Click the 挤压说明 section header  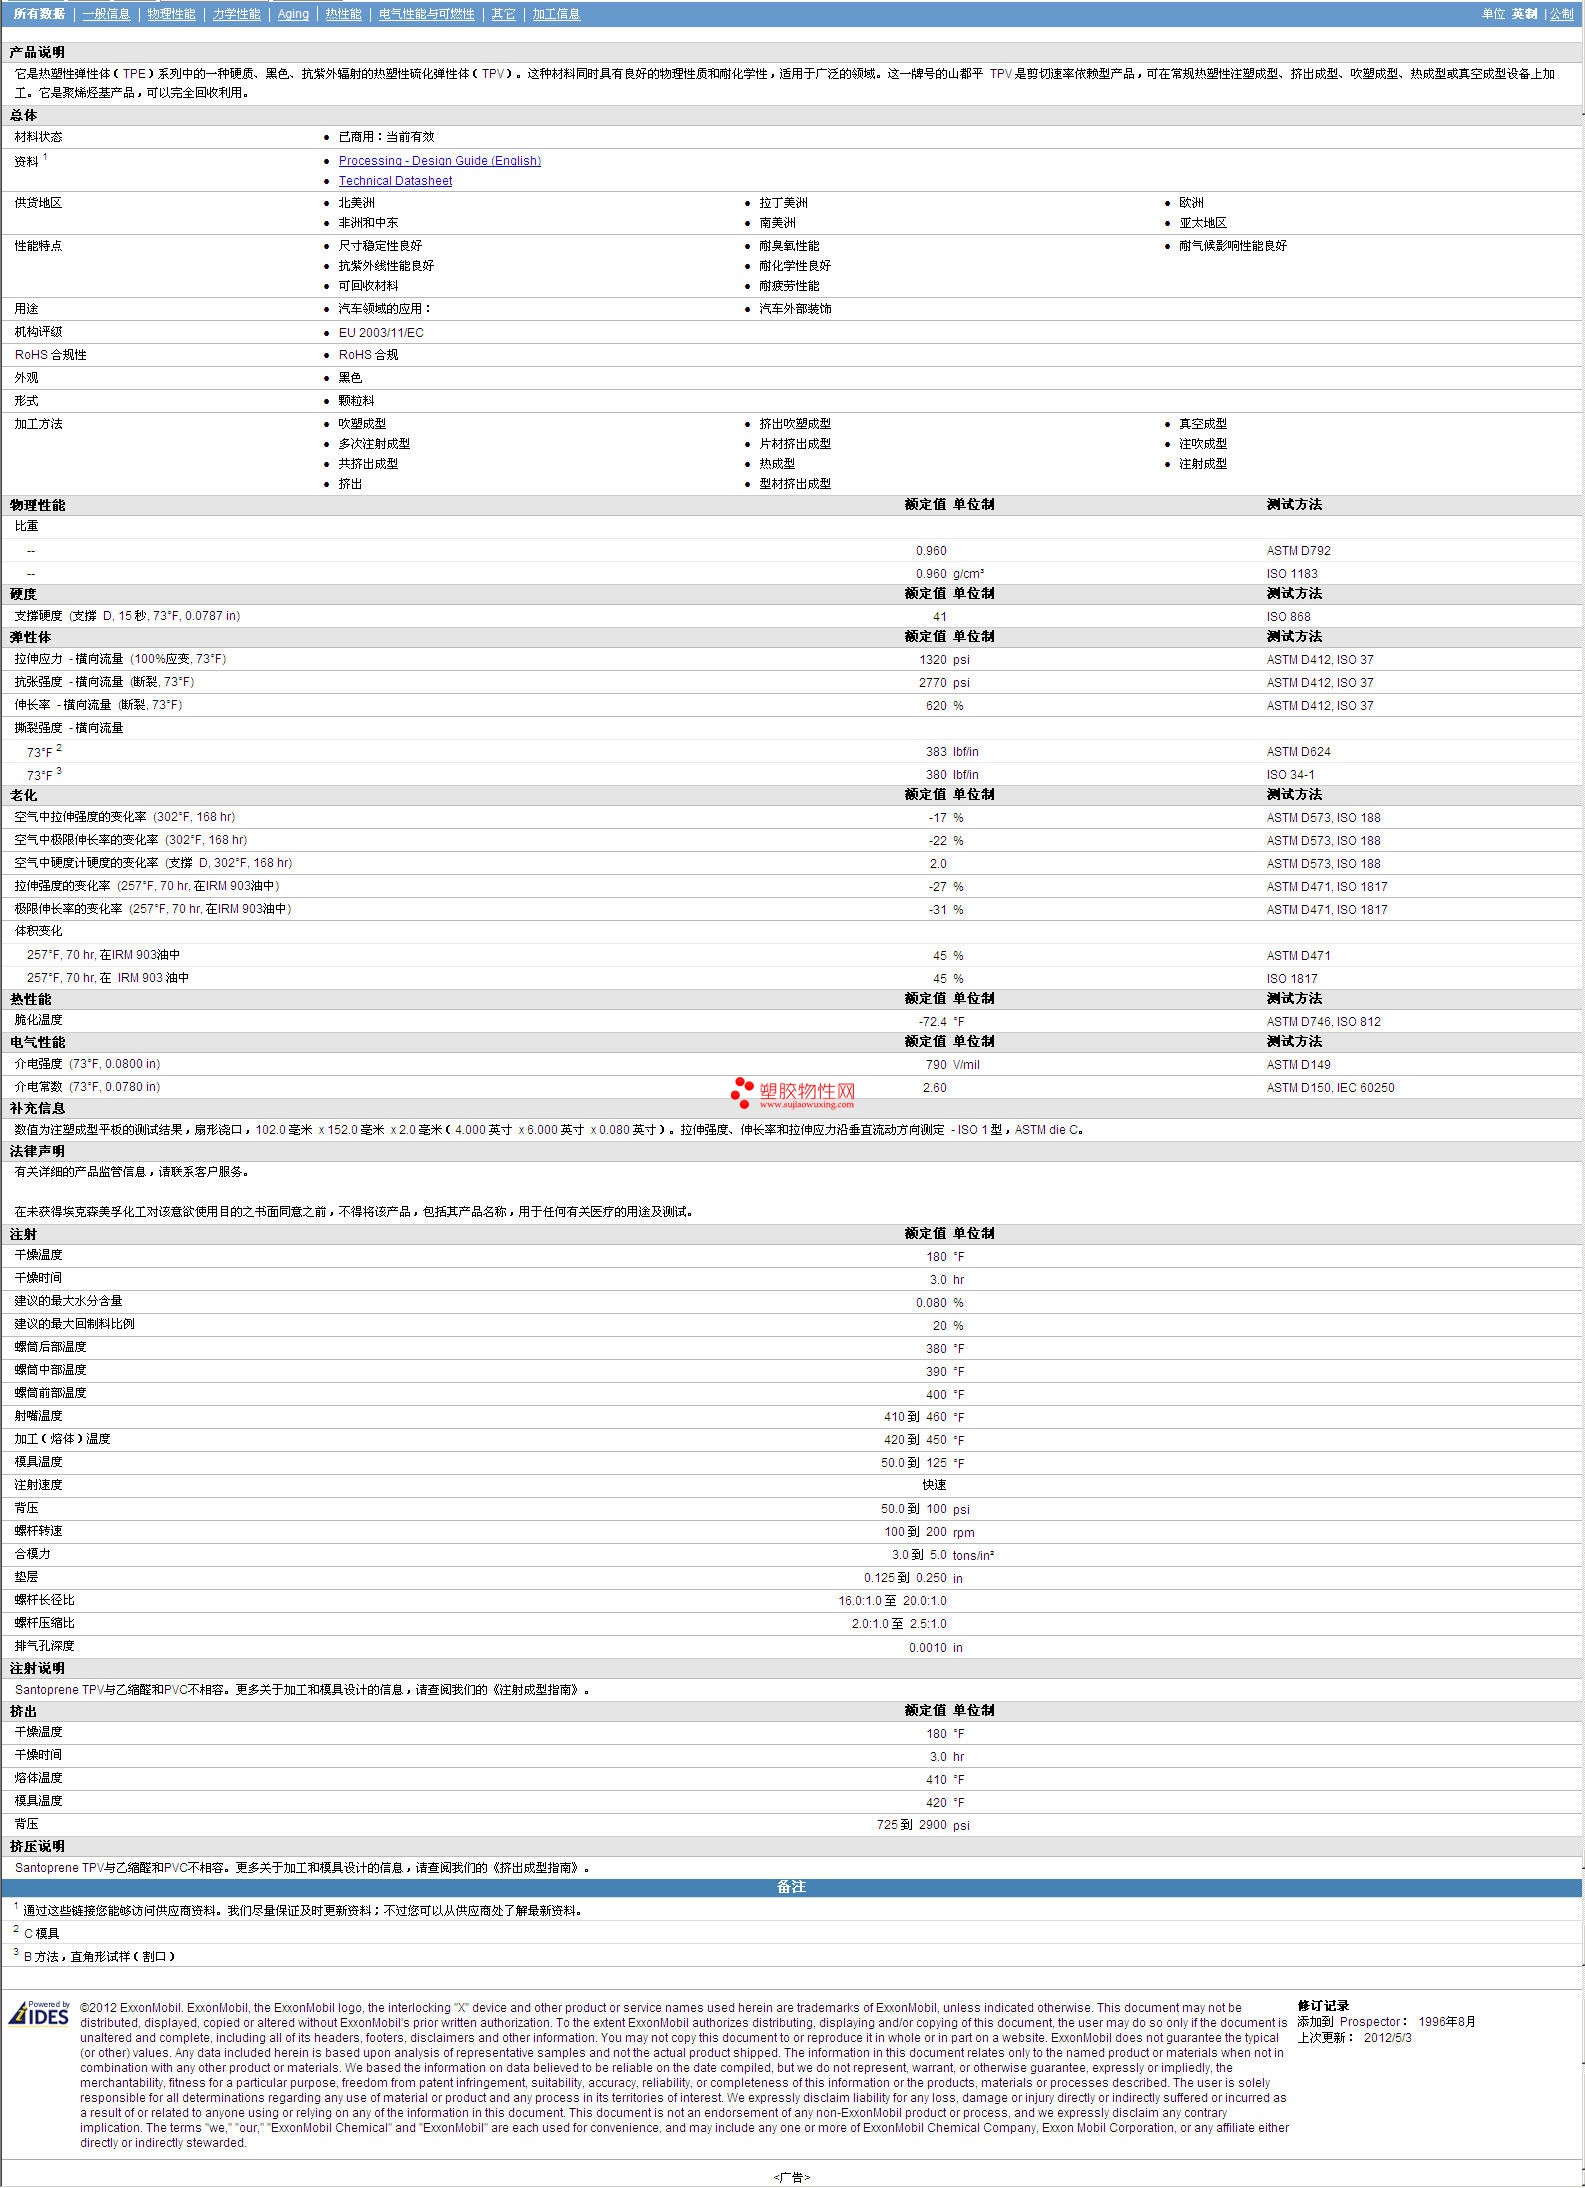[37, 1846]
